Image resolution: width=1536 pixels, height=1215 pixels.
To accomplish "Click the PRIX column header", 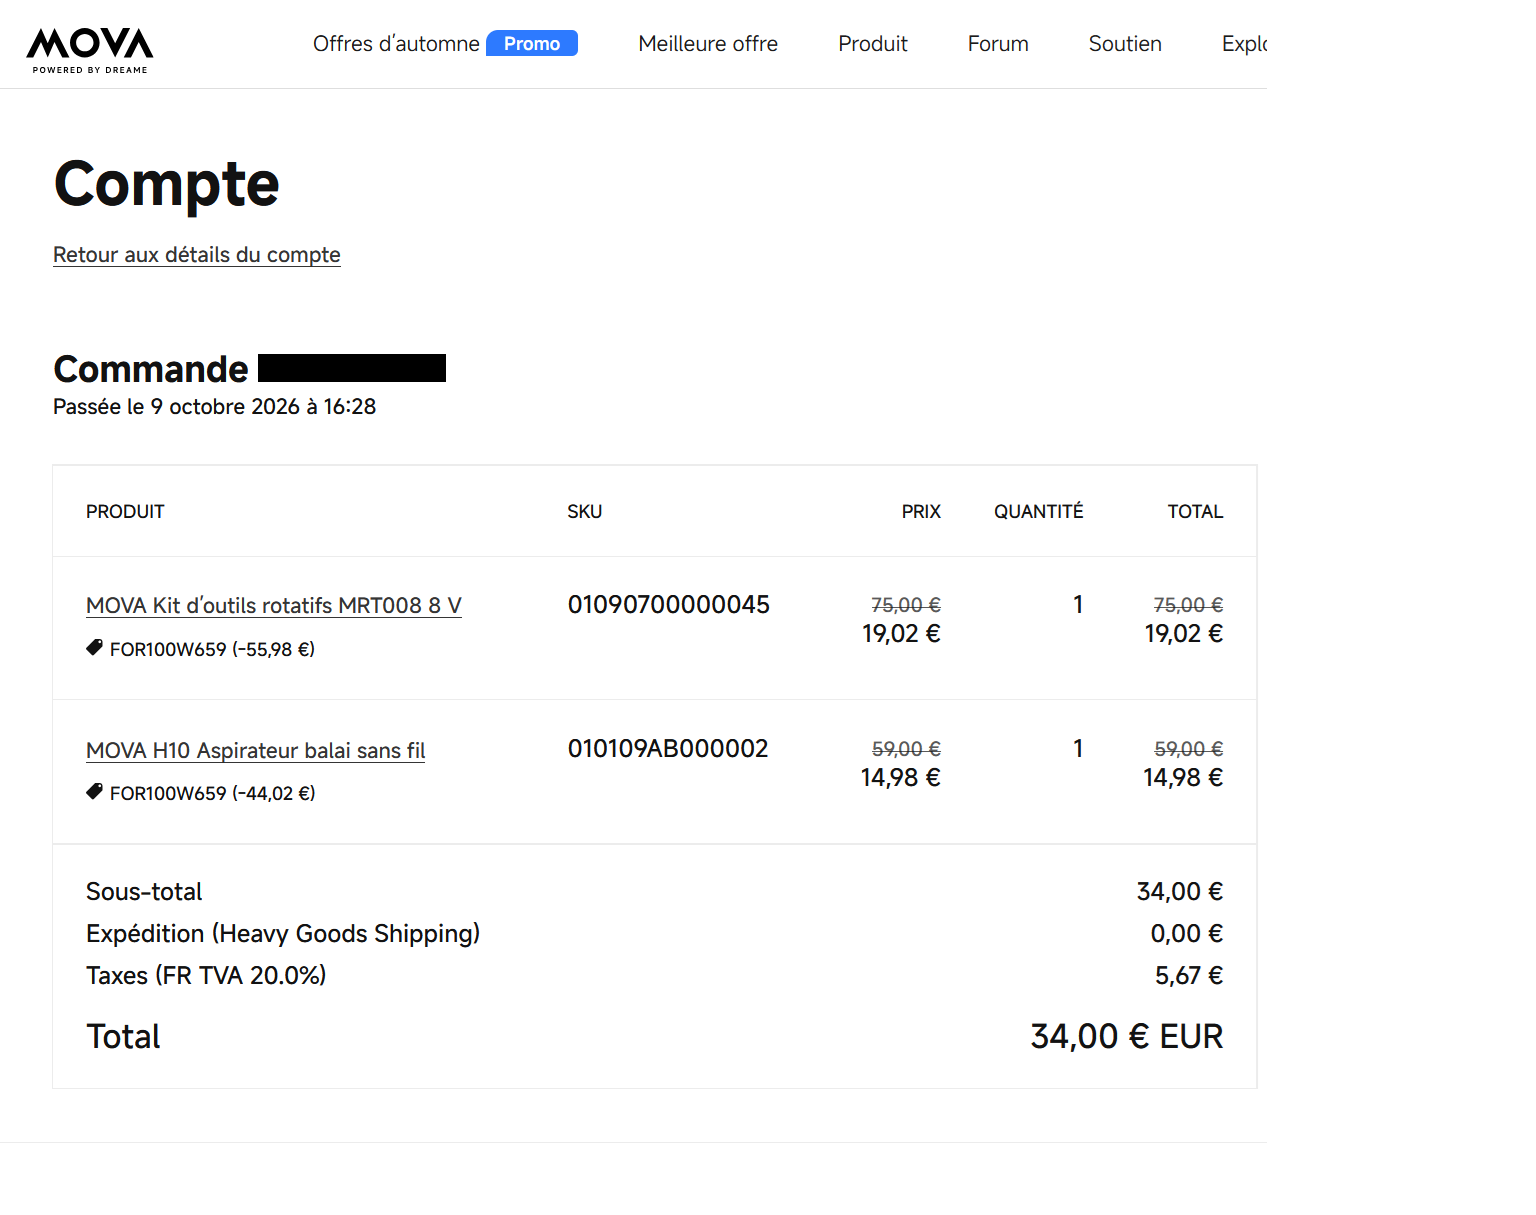I will click(921, 512).
